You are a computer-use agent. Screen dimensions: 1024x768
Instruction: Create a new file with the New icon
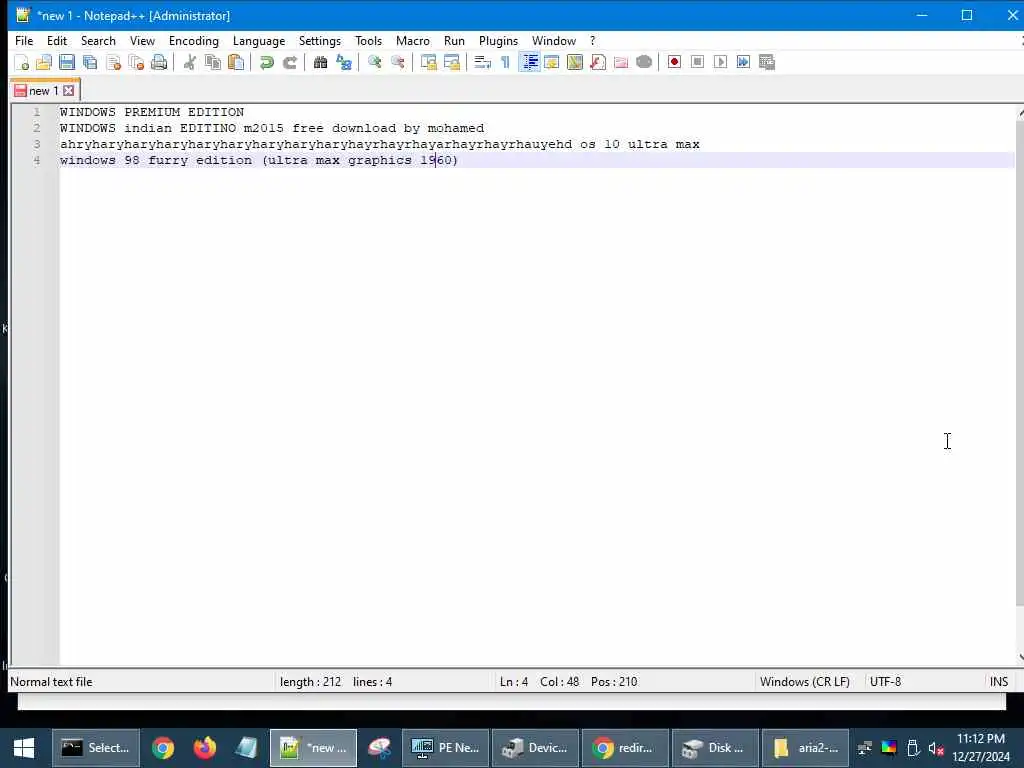pyautogui.click(x=22, y=62)
